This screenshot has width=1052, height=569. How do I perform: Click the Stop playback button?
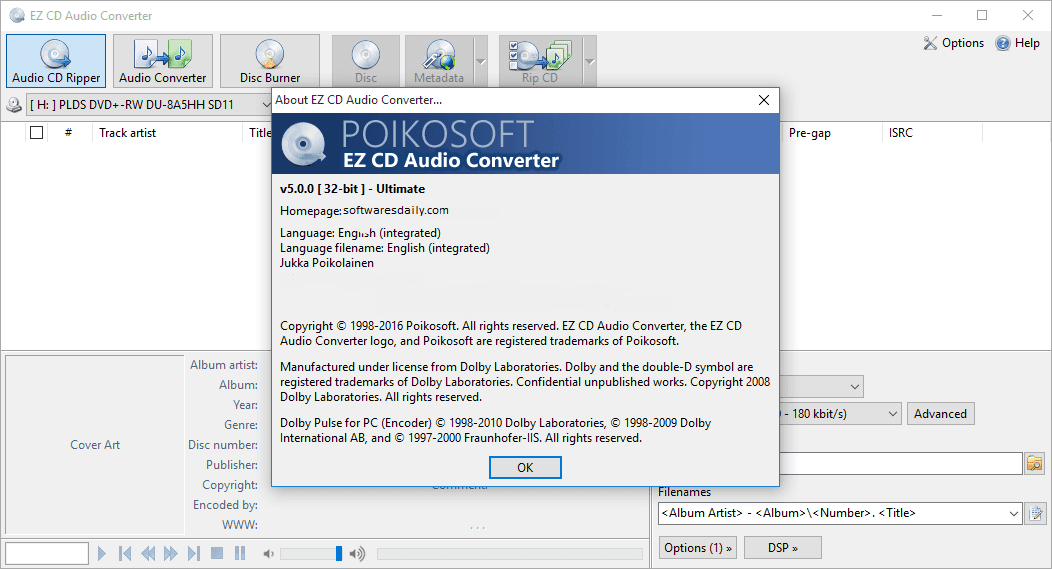[217, 554]
